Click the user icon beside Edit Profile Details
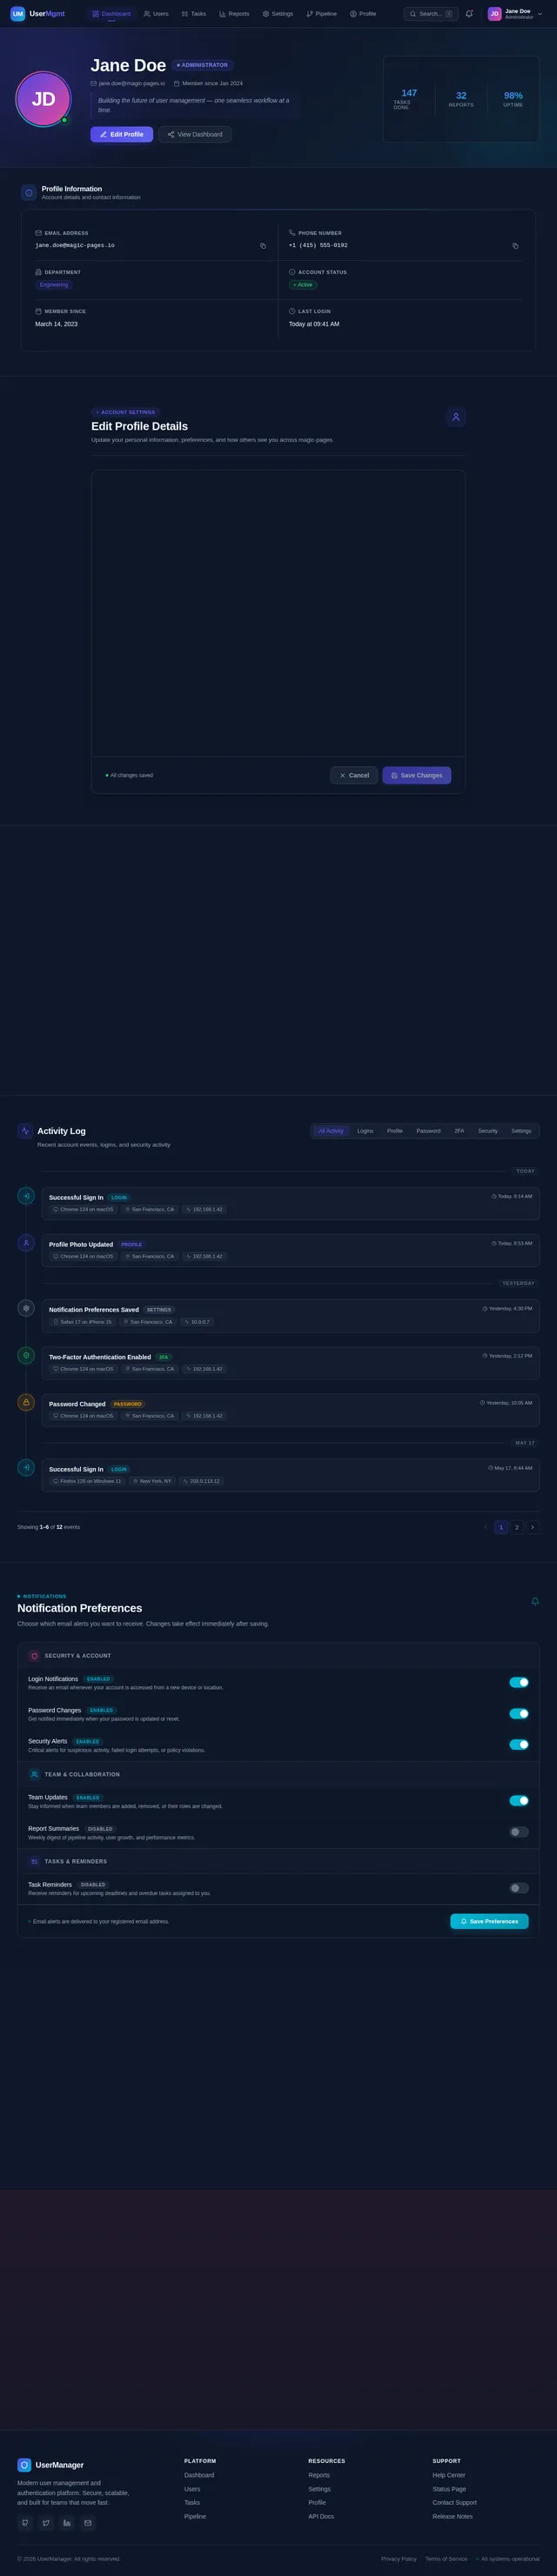 pos(456,417)
